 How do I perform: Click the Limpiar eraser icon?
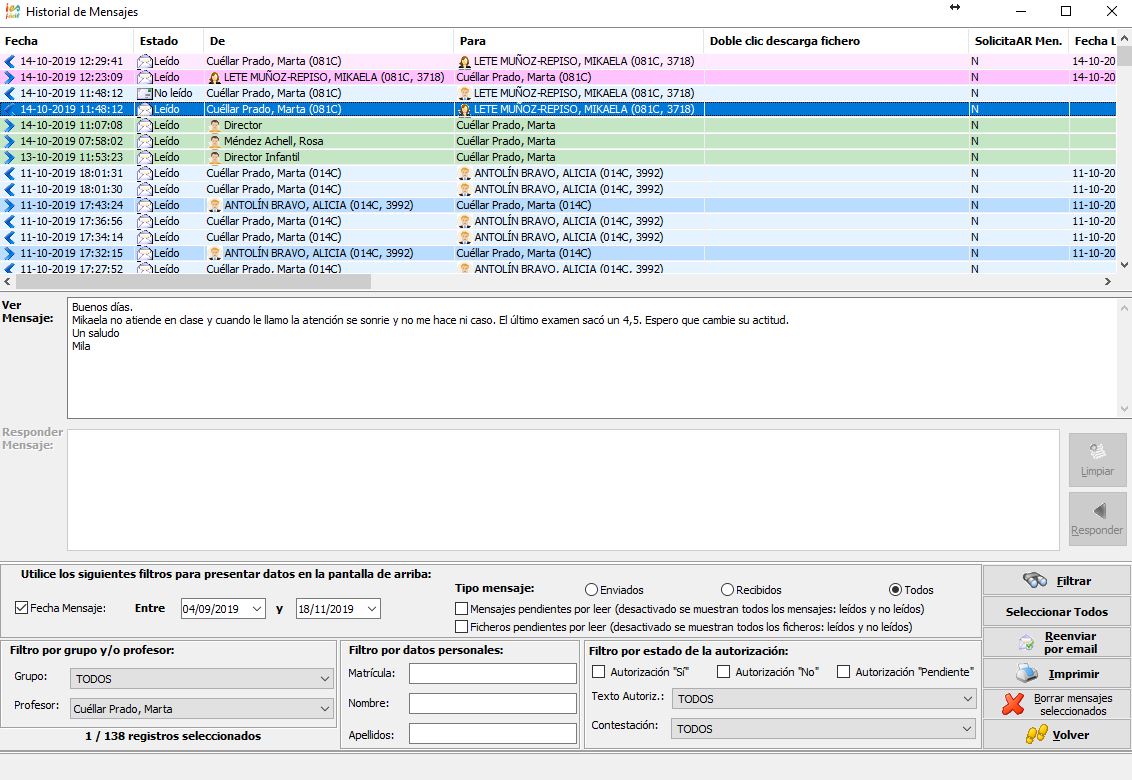(1097, 452)
